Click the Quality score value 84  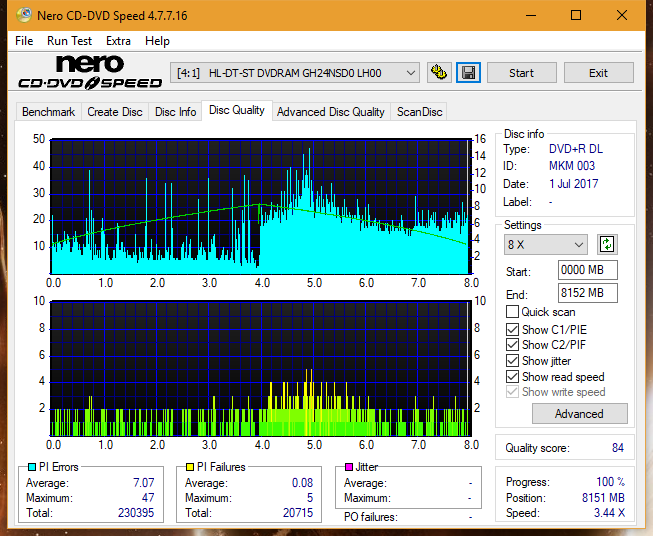[618, 448]
